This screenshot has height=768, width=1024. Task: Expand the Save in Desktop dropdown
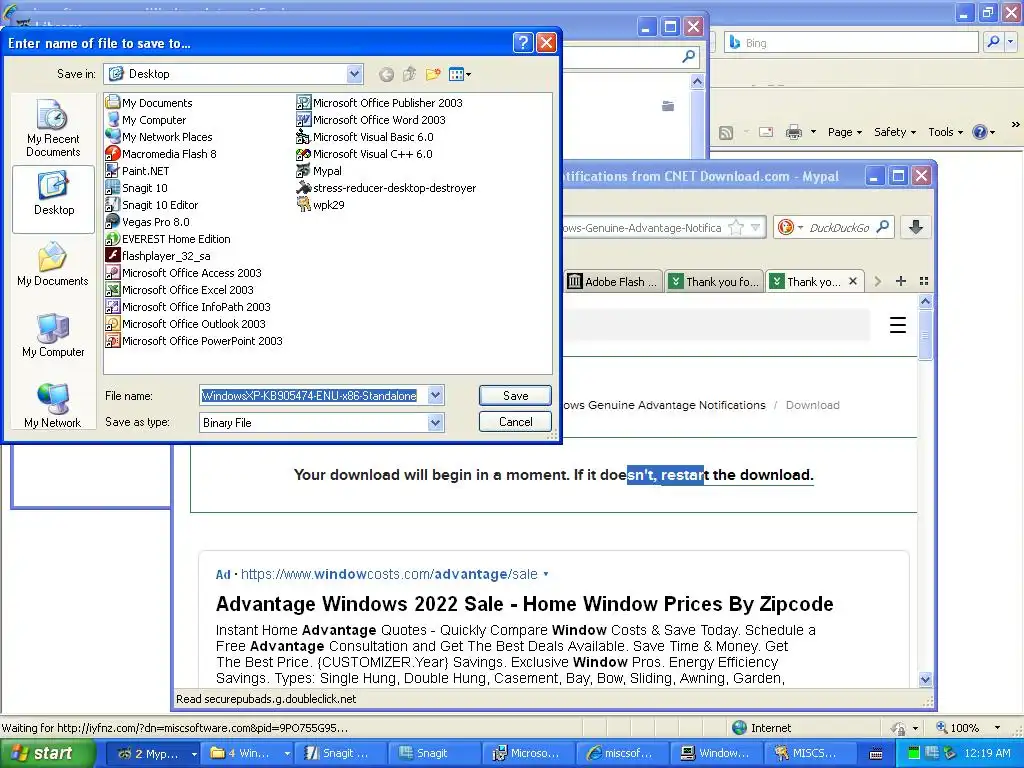tap(354, 74)
